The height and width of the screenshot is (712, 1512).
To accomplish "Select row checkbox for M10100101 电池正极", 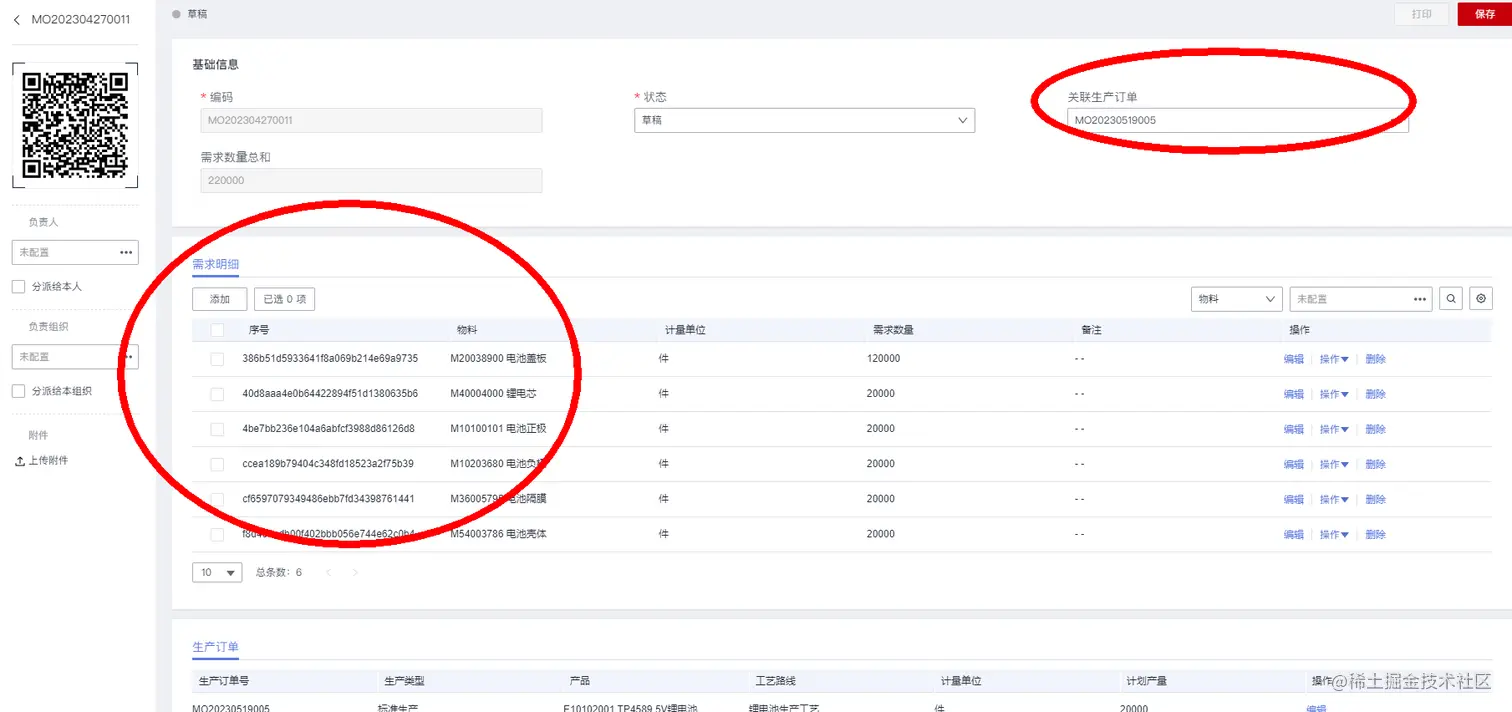I will [217, 429].
